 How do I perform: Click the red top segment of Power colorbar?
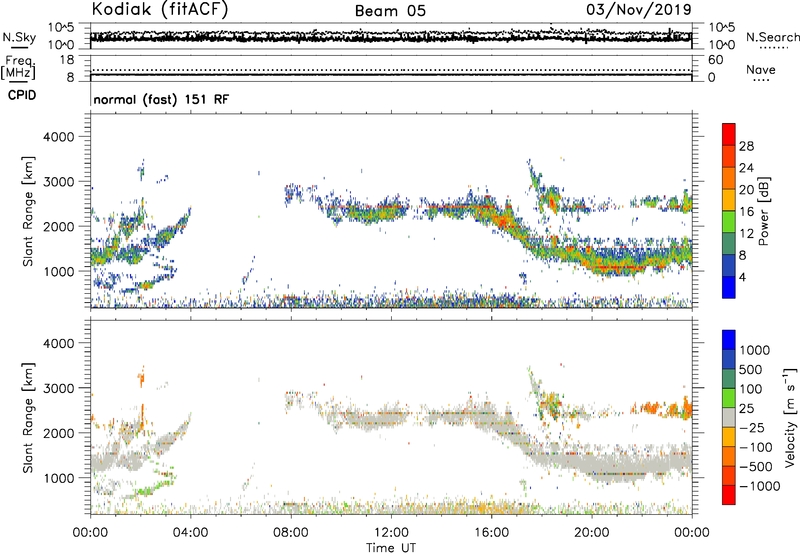[x=729, y=135]
